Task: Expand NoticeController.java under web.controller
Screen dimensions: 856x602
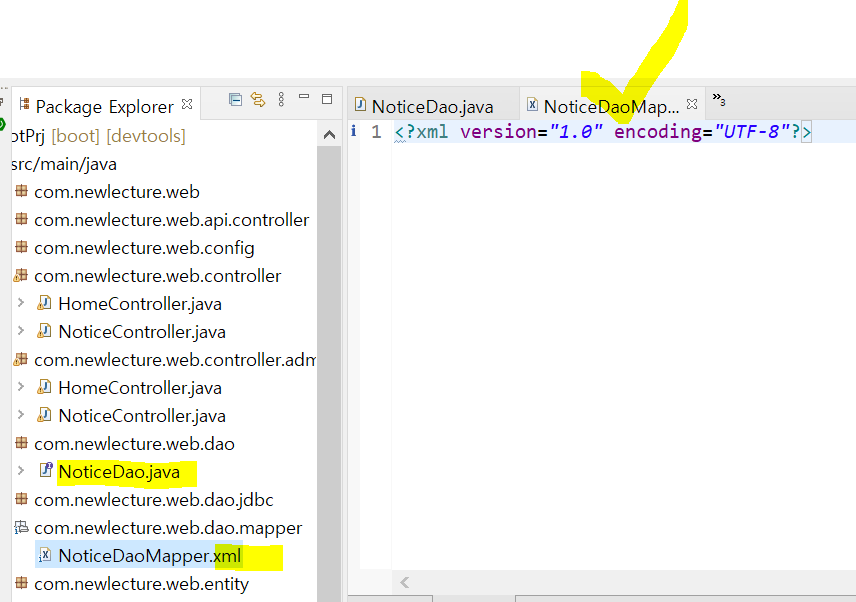Action: coord(21,330)
